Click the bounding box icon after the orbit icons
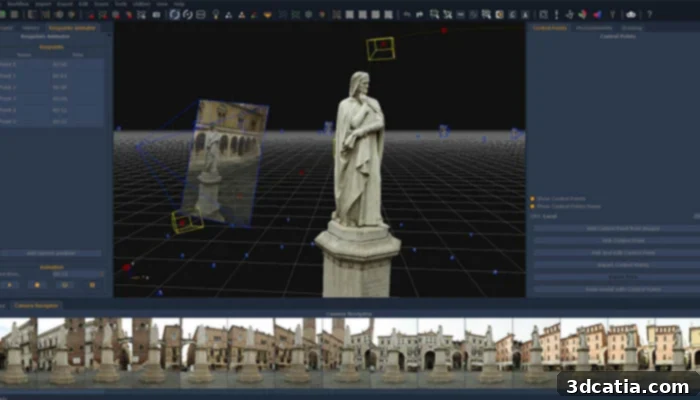 [201, 15]
